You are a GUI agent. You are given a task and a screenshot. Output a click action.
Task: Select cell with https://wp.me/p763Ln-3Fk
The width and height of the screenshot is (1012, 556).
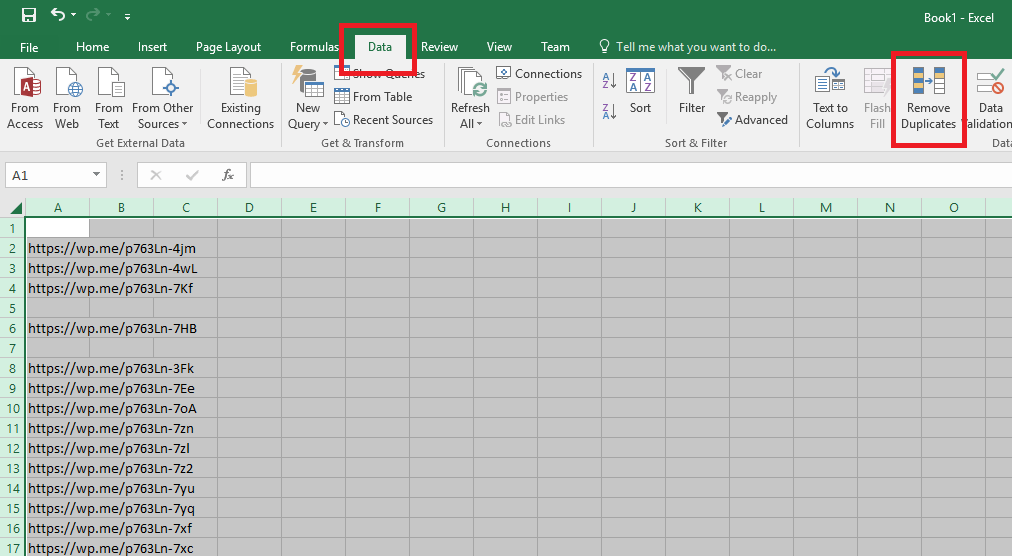57,368
